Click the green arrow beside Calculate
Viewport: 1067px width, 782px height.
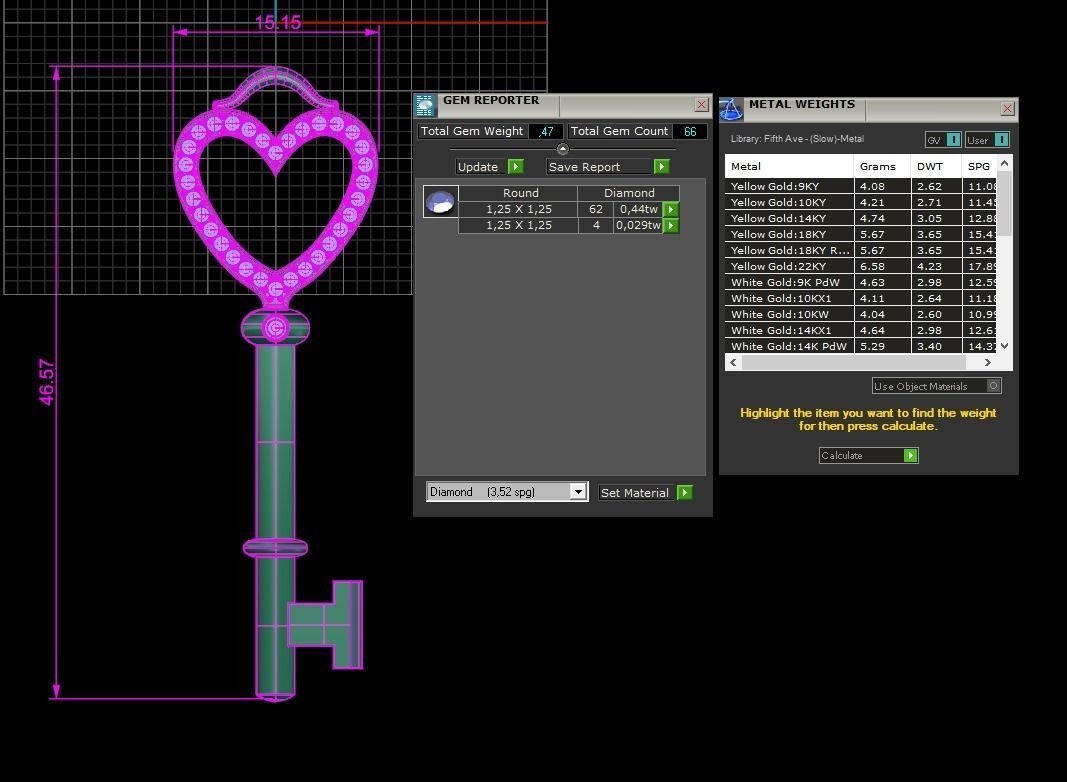click(x=910, y=455)
